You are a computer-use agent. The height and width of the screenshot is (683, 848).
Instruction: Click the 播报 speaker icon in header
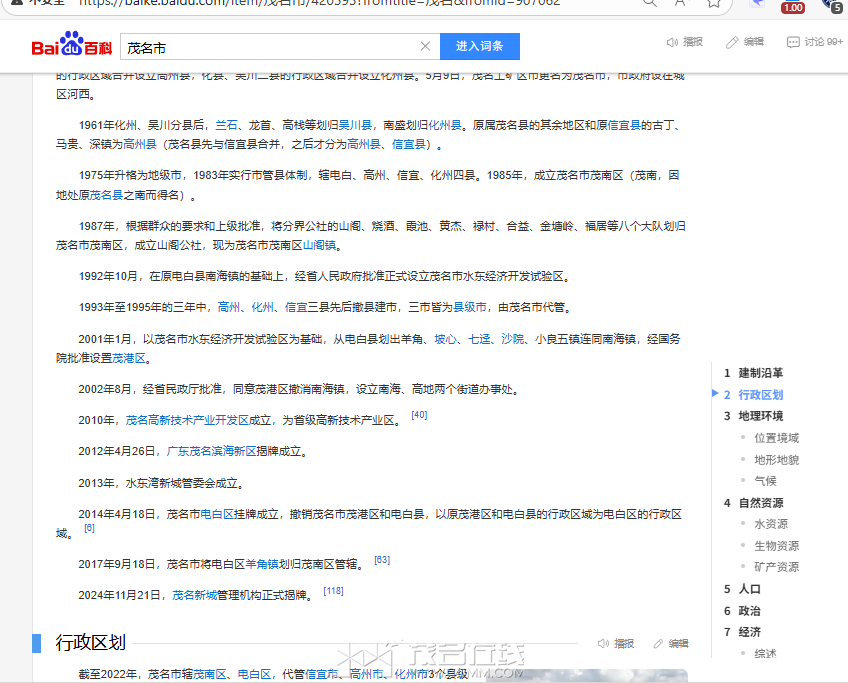pos(673,42)
